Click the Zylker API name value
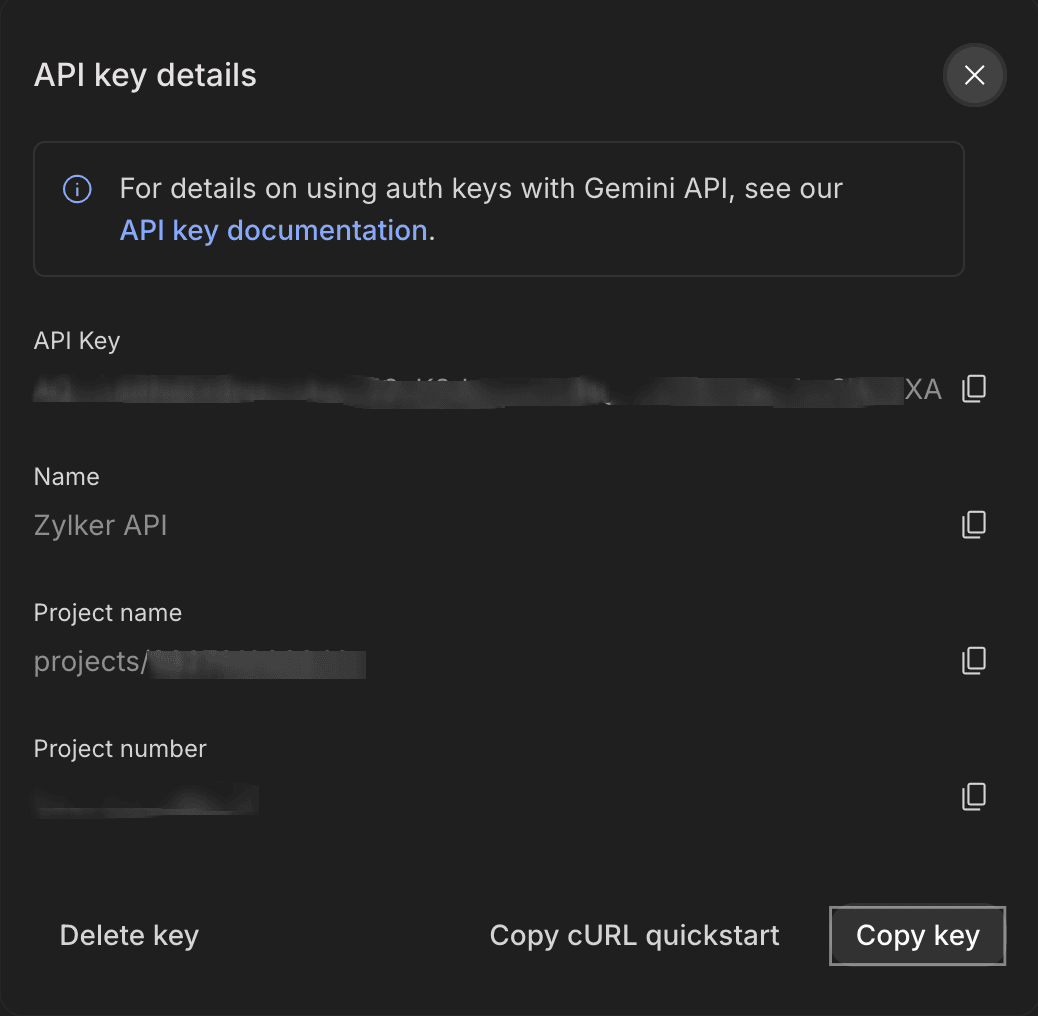Viewport: 1038px width, 1016px height. tap(101, 526)
